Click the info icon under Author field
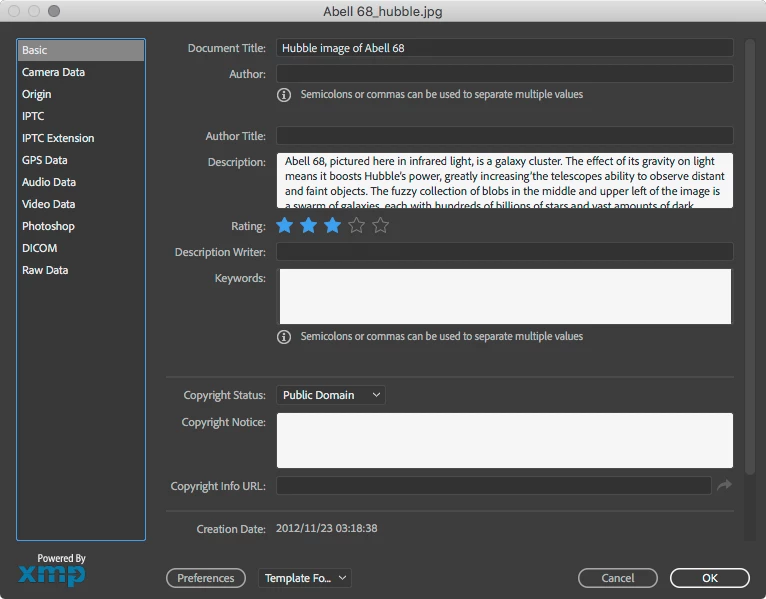 284,95
